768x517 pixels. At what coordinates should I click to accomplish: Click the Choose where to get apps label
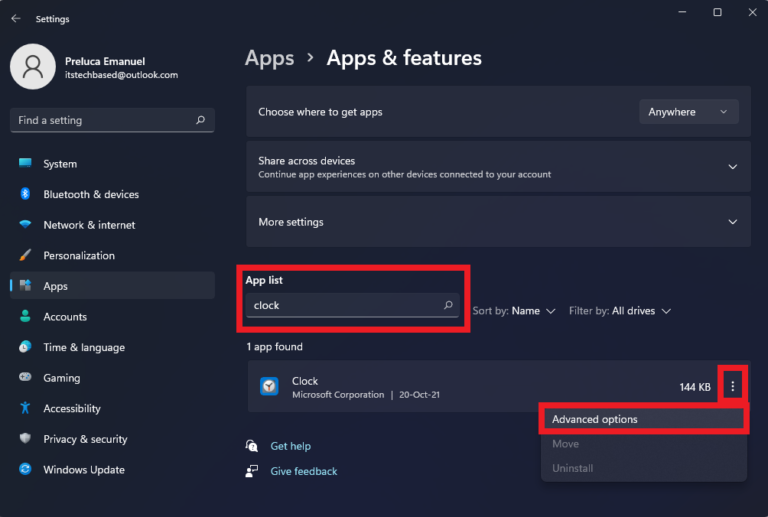tap(320, 112)
